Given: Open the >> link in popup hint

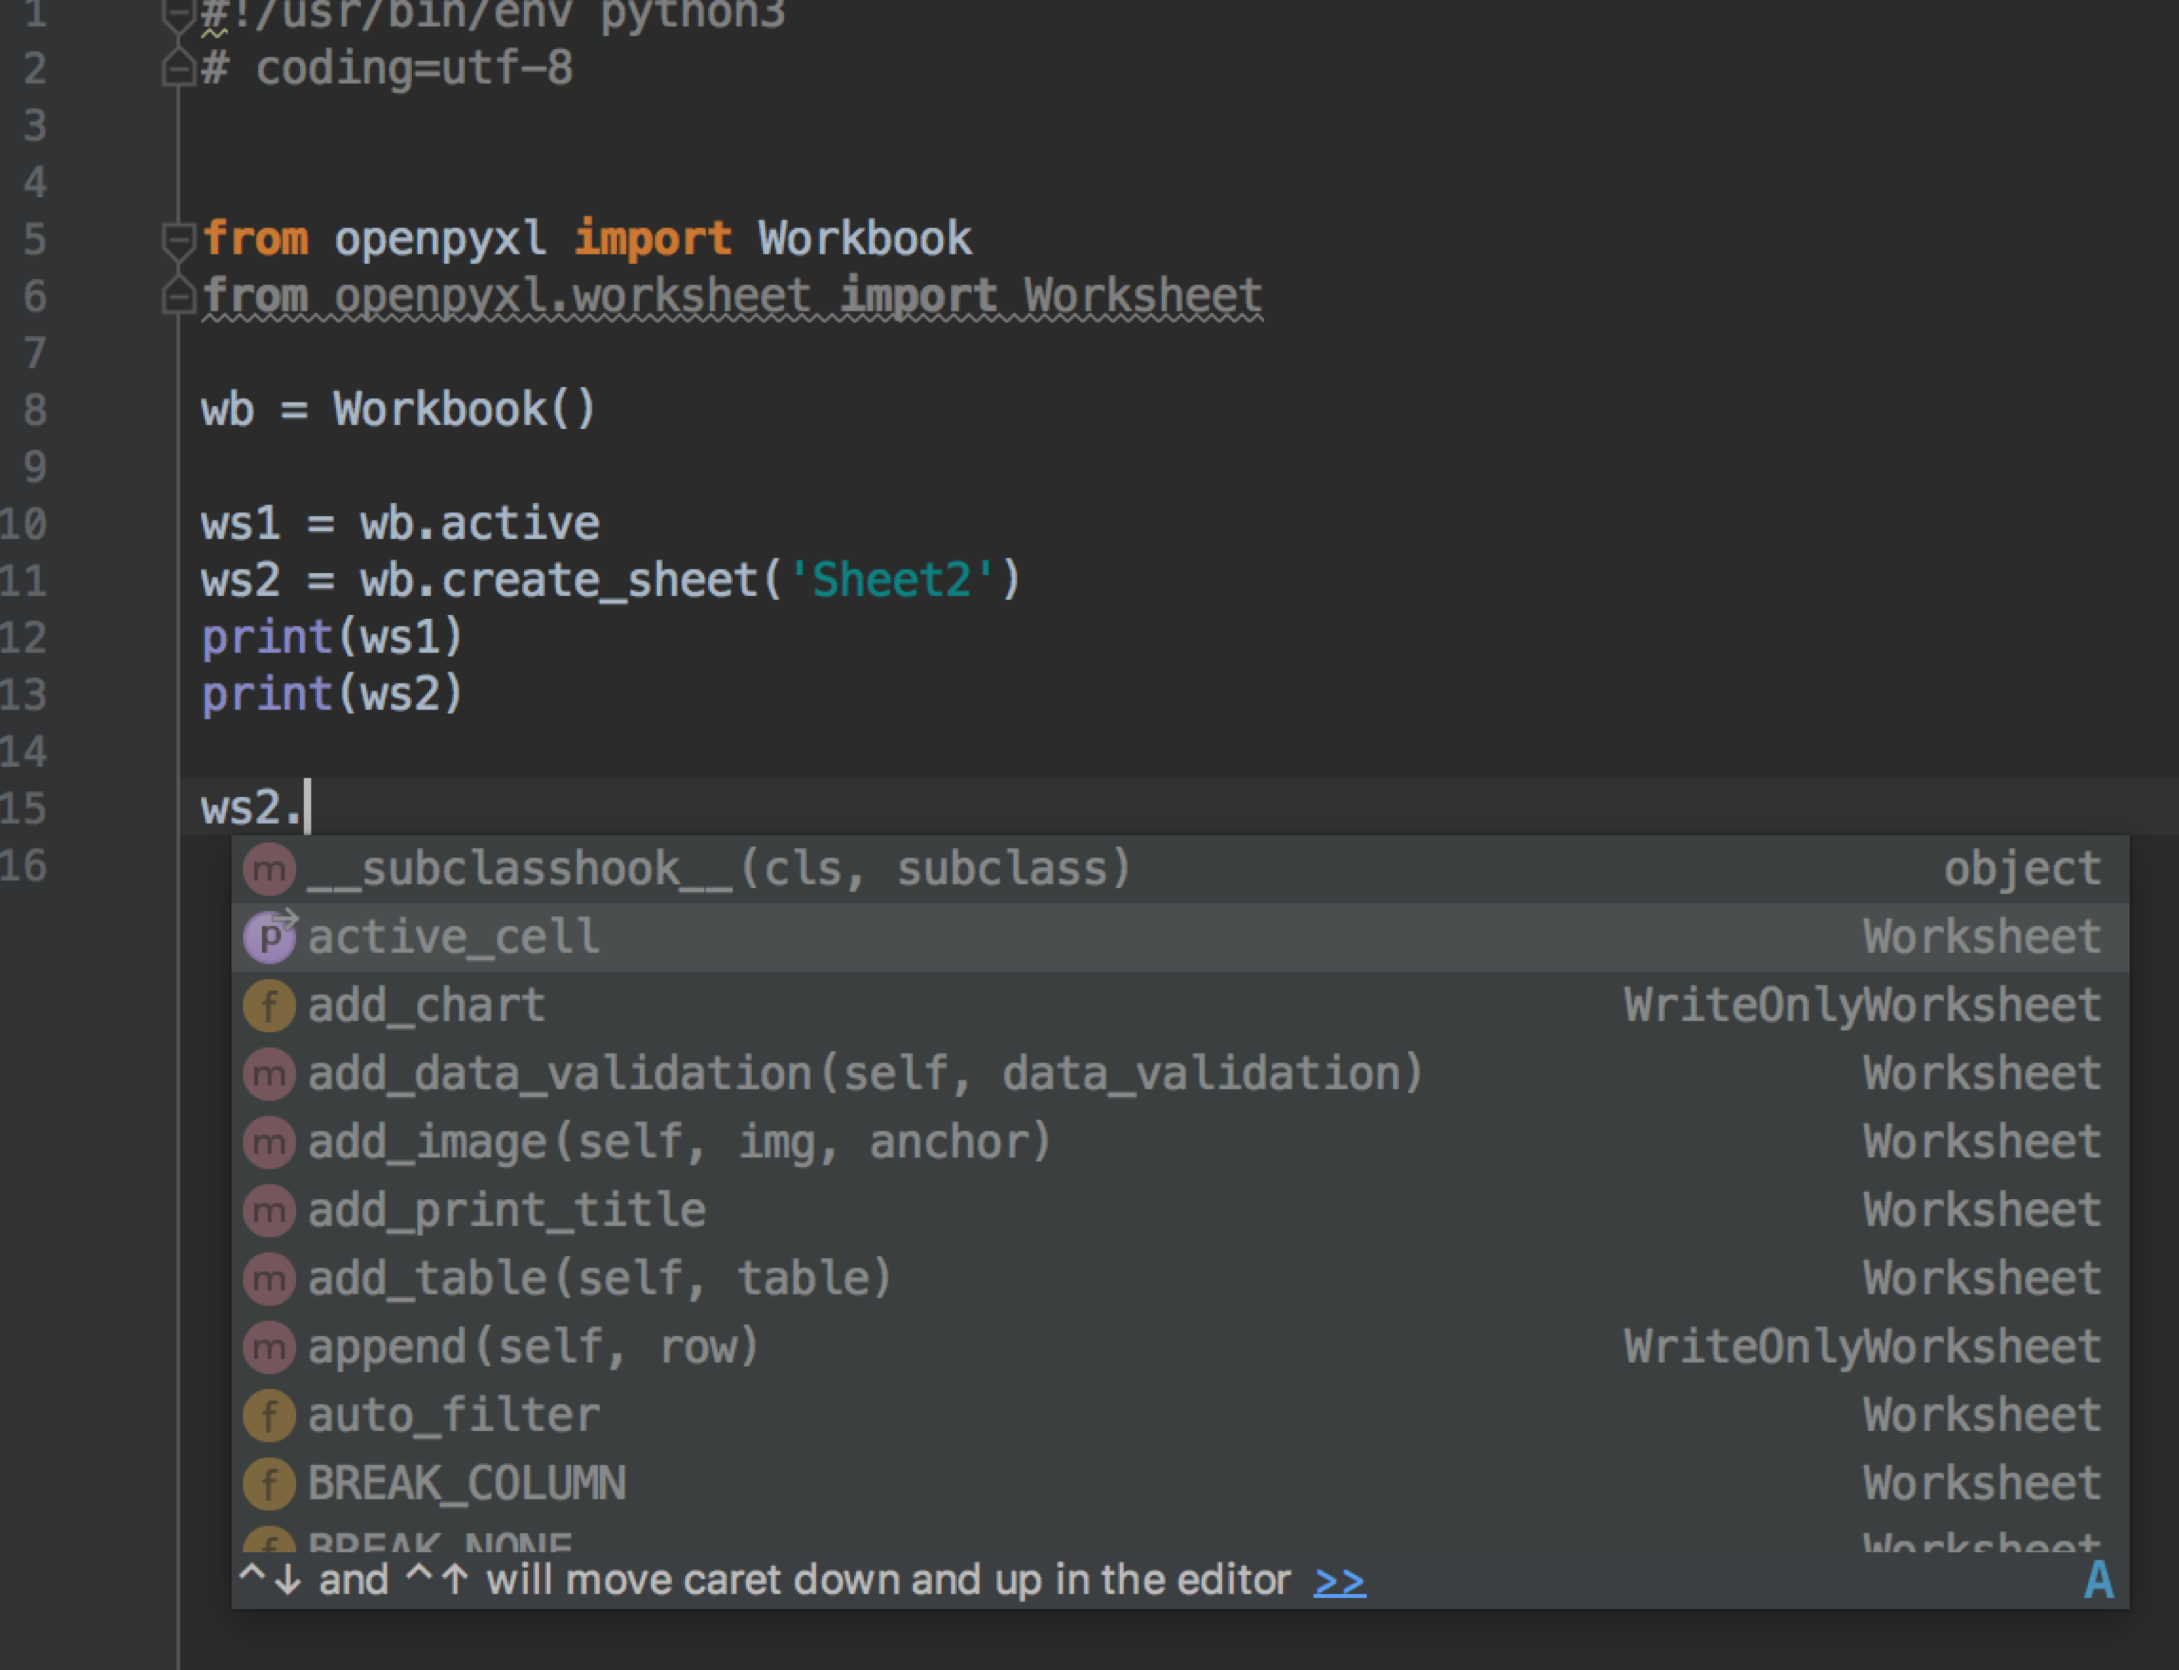Looking at the screenshot, I should click(1339, 1581).
